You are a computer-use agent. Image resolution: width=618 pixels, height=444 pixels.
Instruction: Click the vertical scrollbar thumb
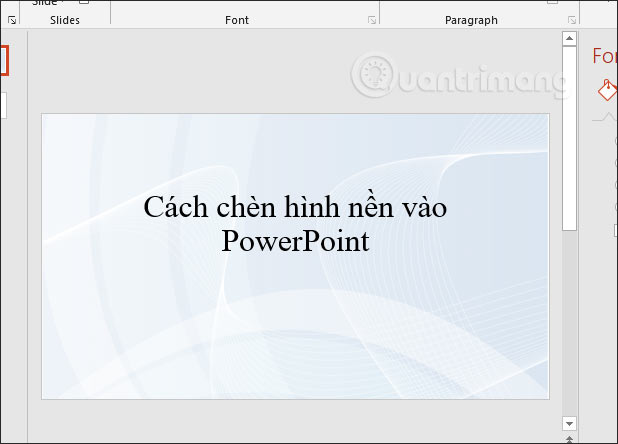569,138
